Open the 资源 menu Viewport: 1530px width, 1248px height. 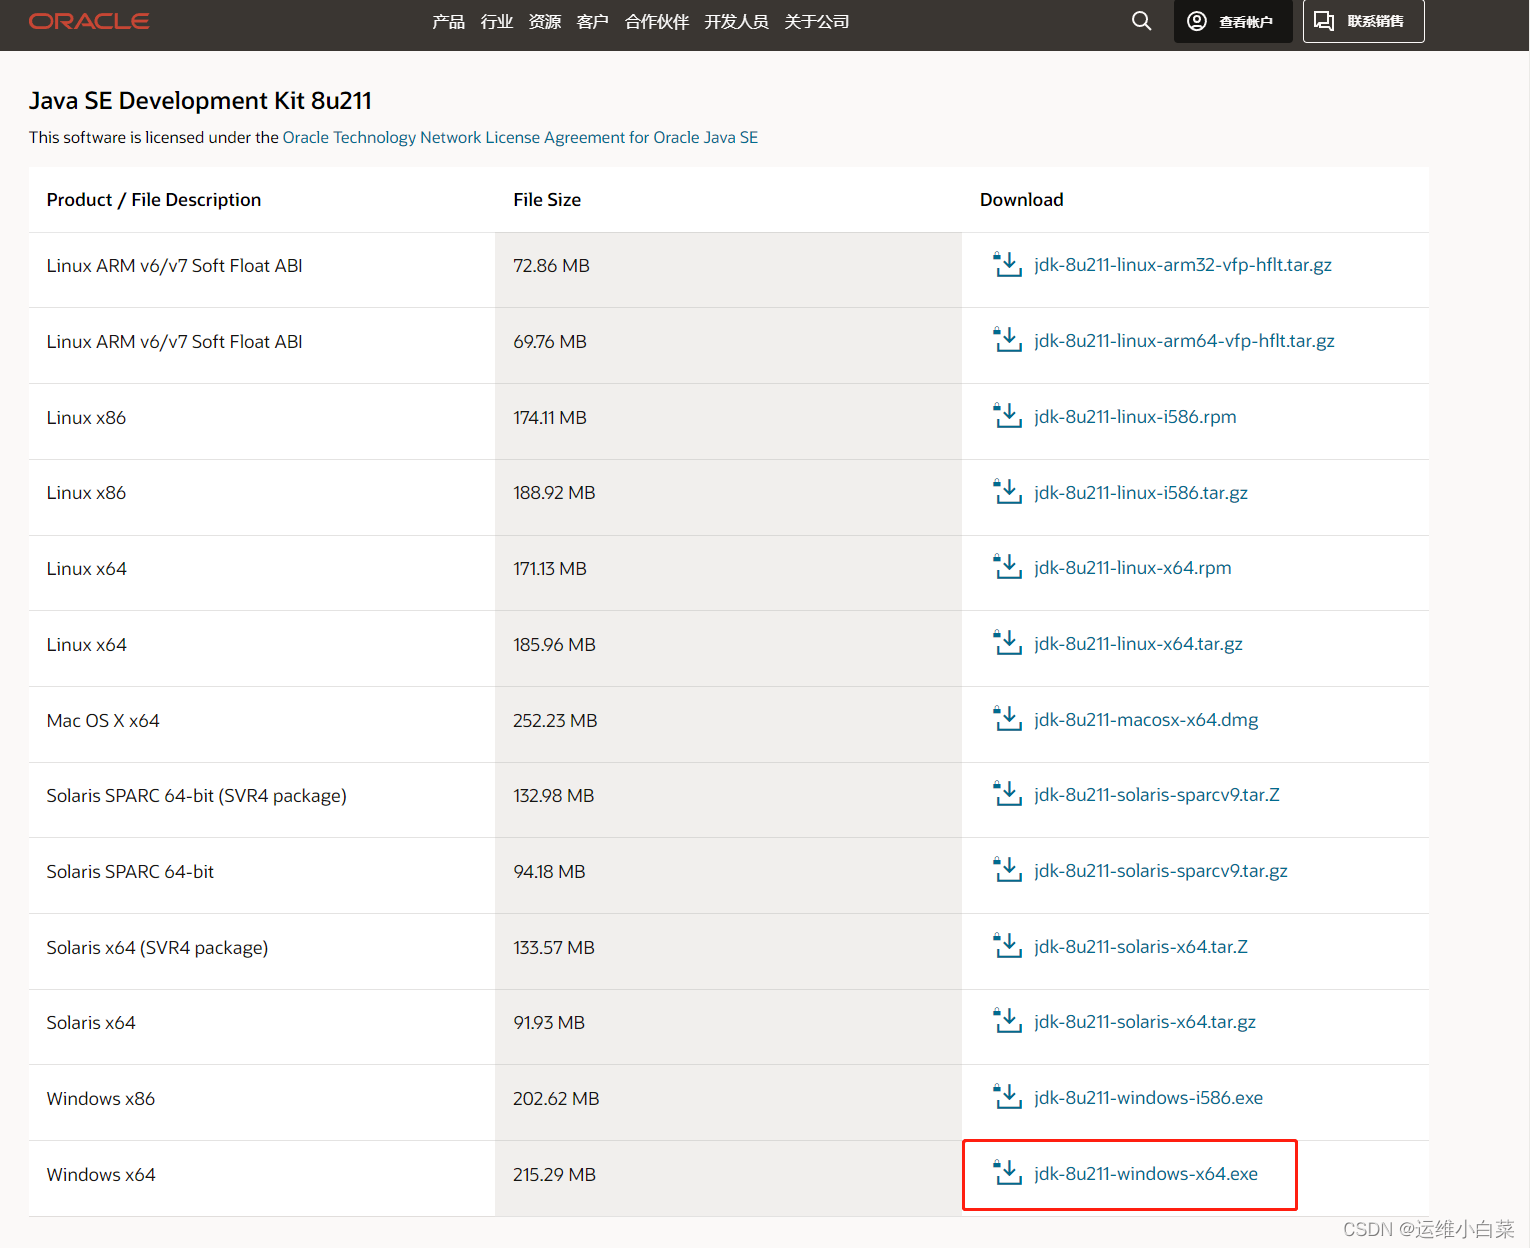[x=544, y=22]
